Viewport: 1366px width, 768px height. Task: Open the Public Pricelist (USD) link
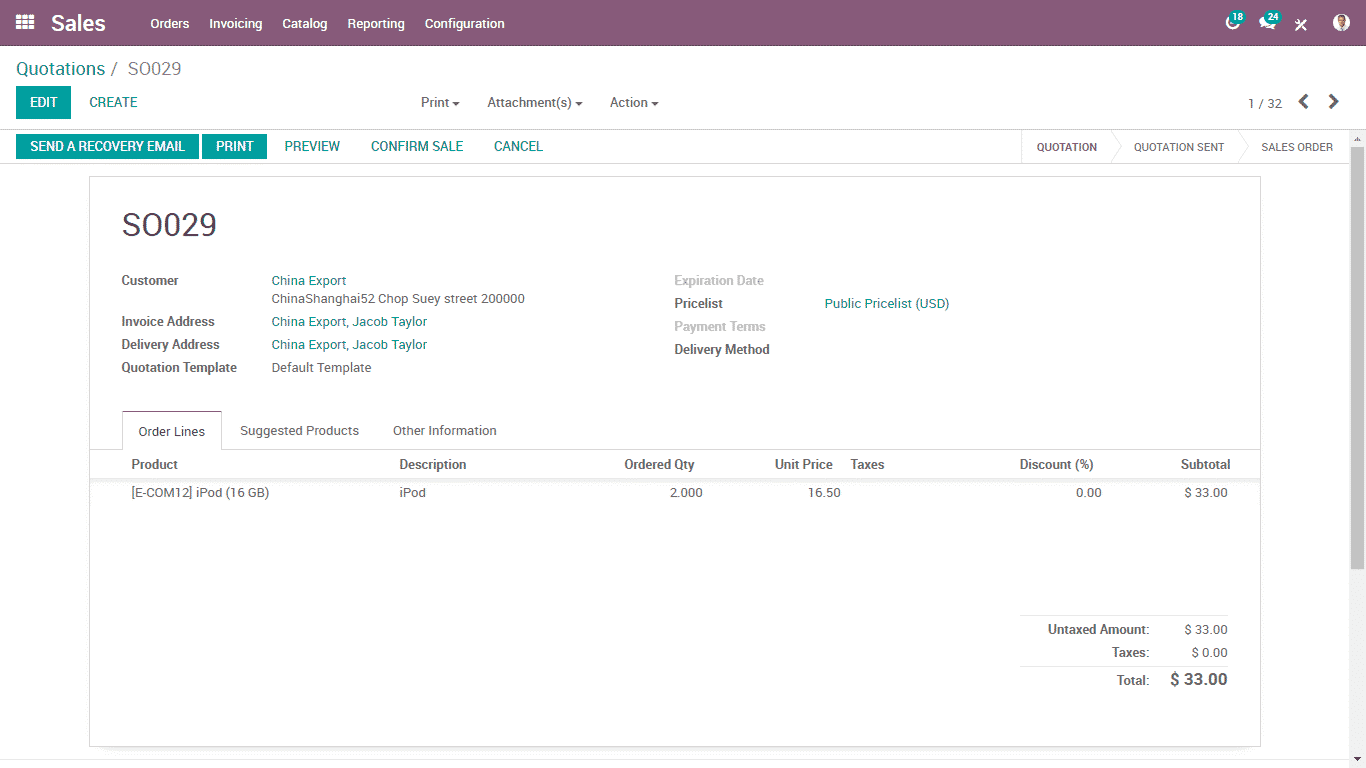coord(887,304)
